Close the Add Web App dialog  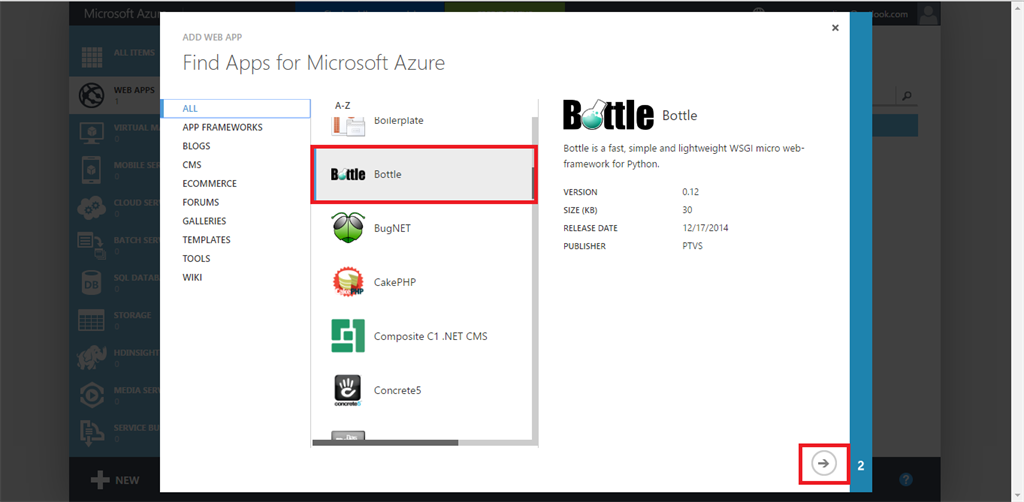point(835,28)
